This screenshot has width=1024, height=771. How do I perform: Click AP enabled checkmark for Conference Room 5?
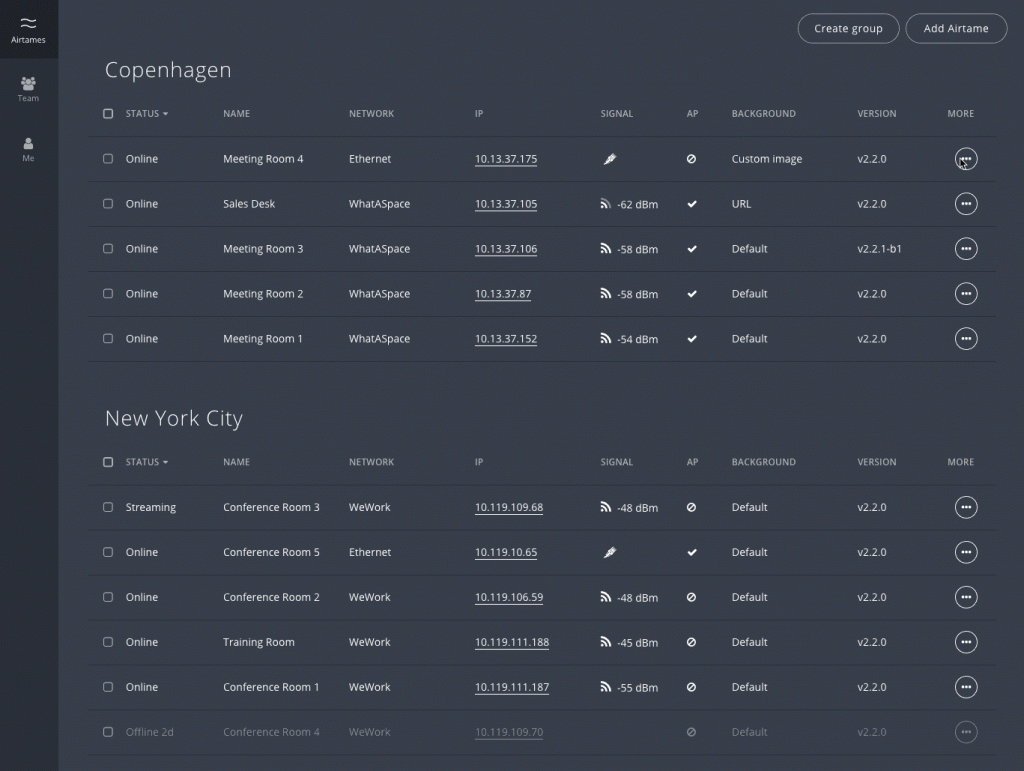pyautogui.click(x=692, y=552)
